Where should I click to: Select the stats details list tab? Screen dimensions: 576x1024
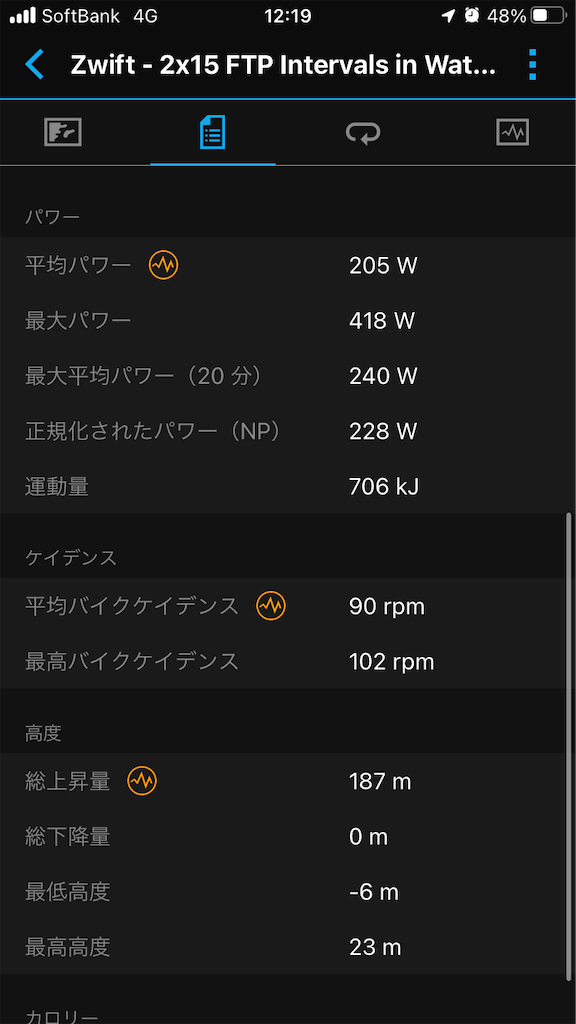213,132
